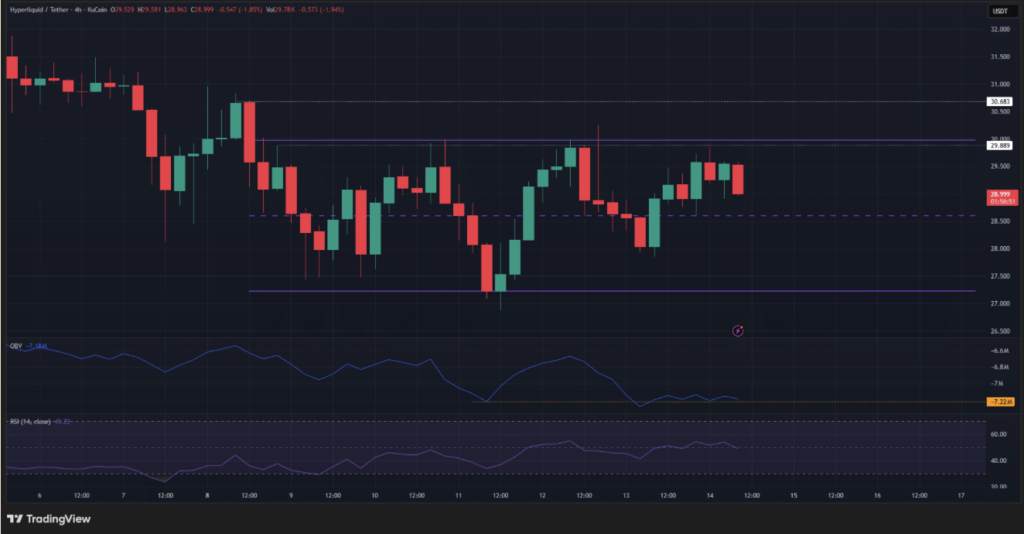Select the lower purple support line near 27.250
The image size is (1024, 534).
(x=600, y=291)
